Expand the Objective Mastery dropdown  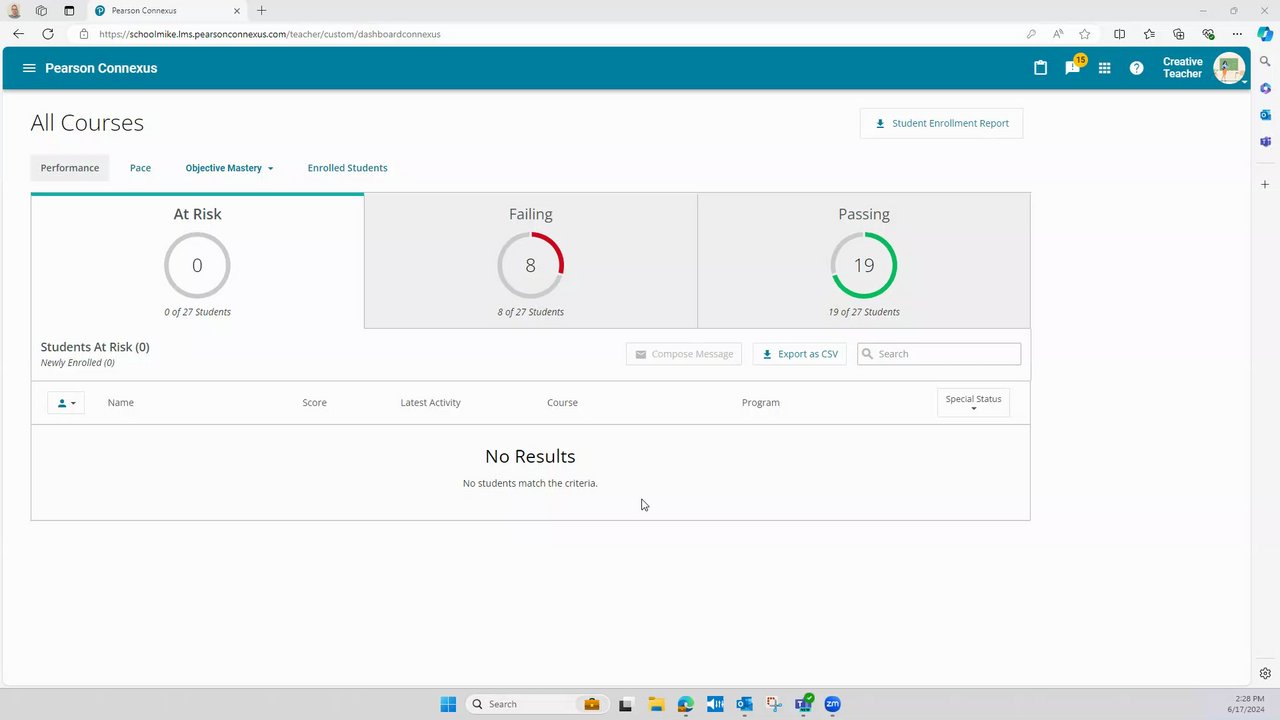229,168
